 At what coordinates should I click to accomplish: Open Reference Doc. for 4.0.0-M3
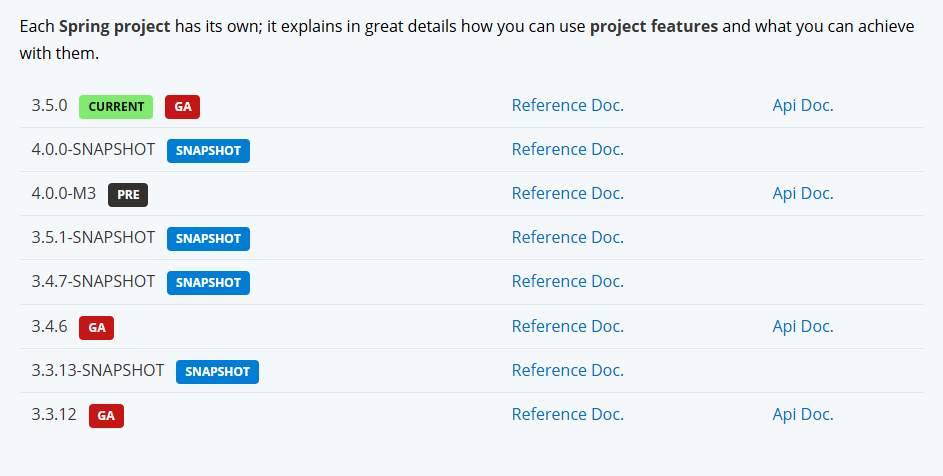tap(567, 193)
